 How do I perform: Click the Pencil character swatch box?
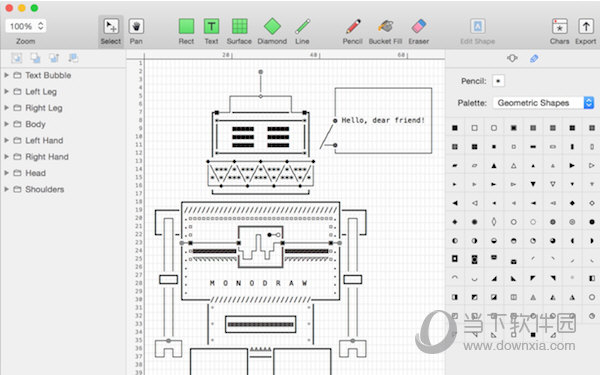(498, 81)
